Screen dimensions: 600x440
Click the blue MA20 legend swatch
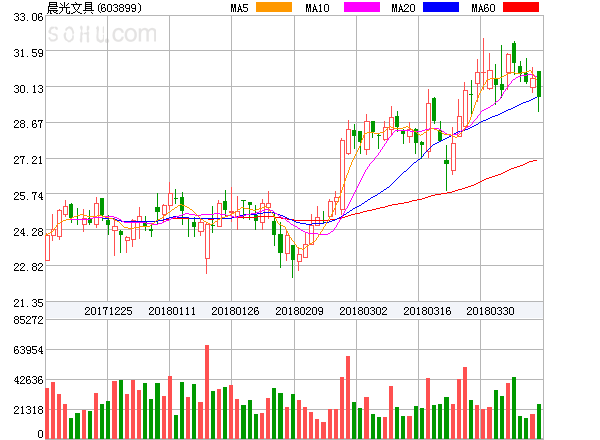441,7
